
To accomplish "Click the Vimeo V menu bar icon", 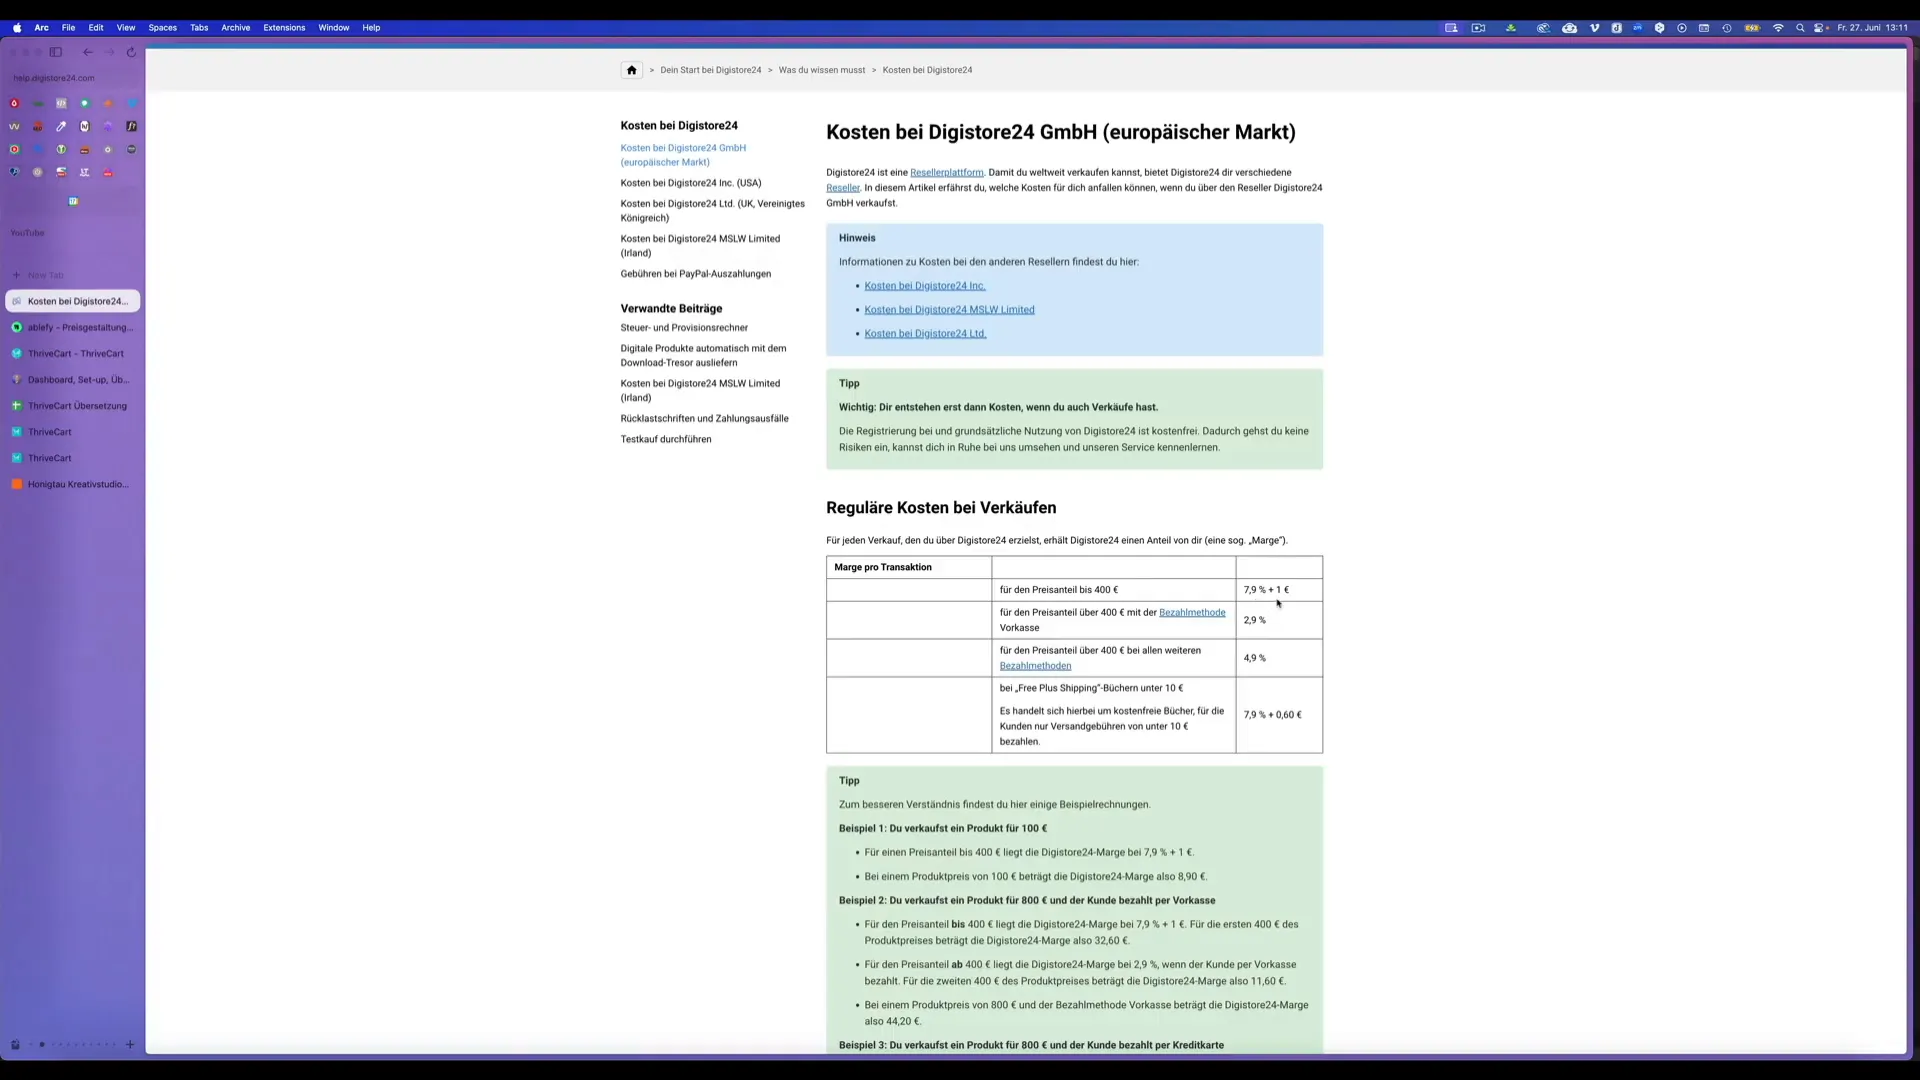I will pyautogui.click(x=1594, y=28).
